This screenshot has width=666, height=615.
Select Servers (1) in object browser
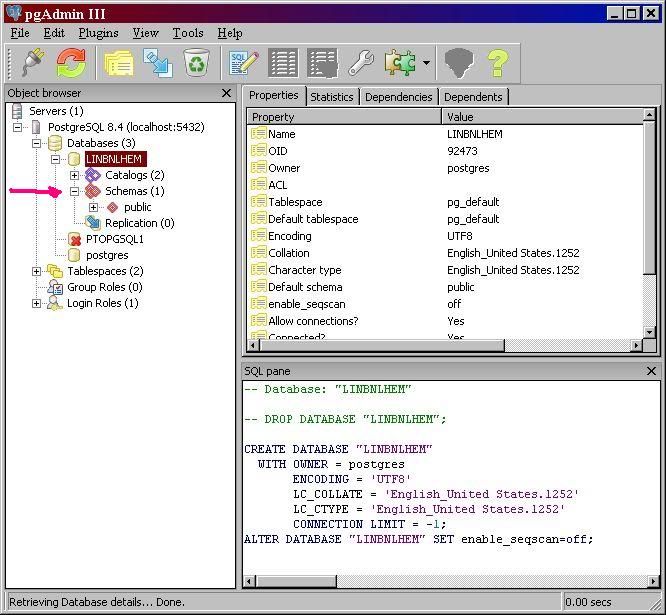[56, 111]
